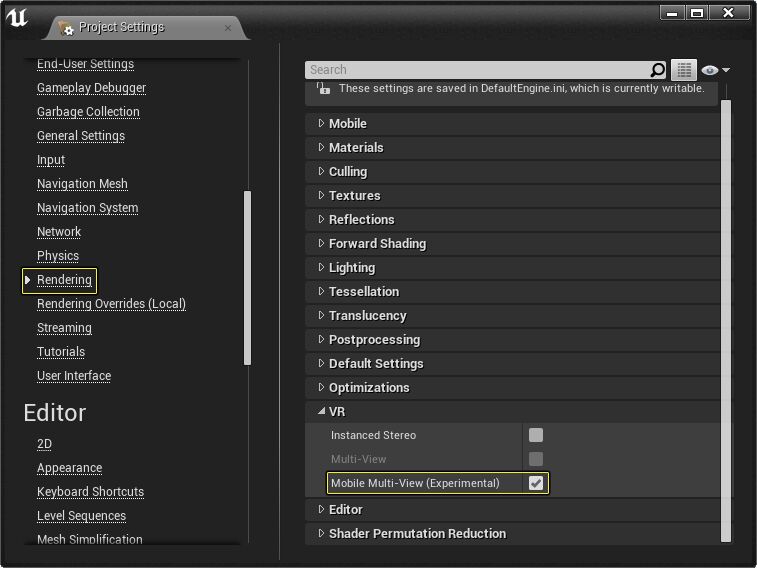Enable the Instanced Stereo checkbox
This screenshot has width=757, height=568.
(x=535, y=435)
